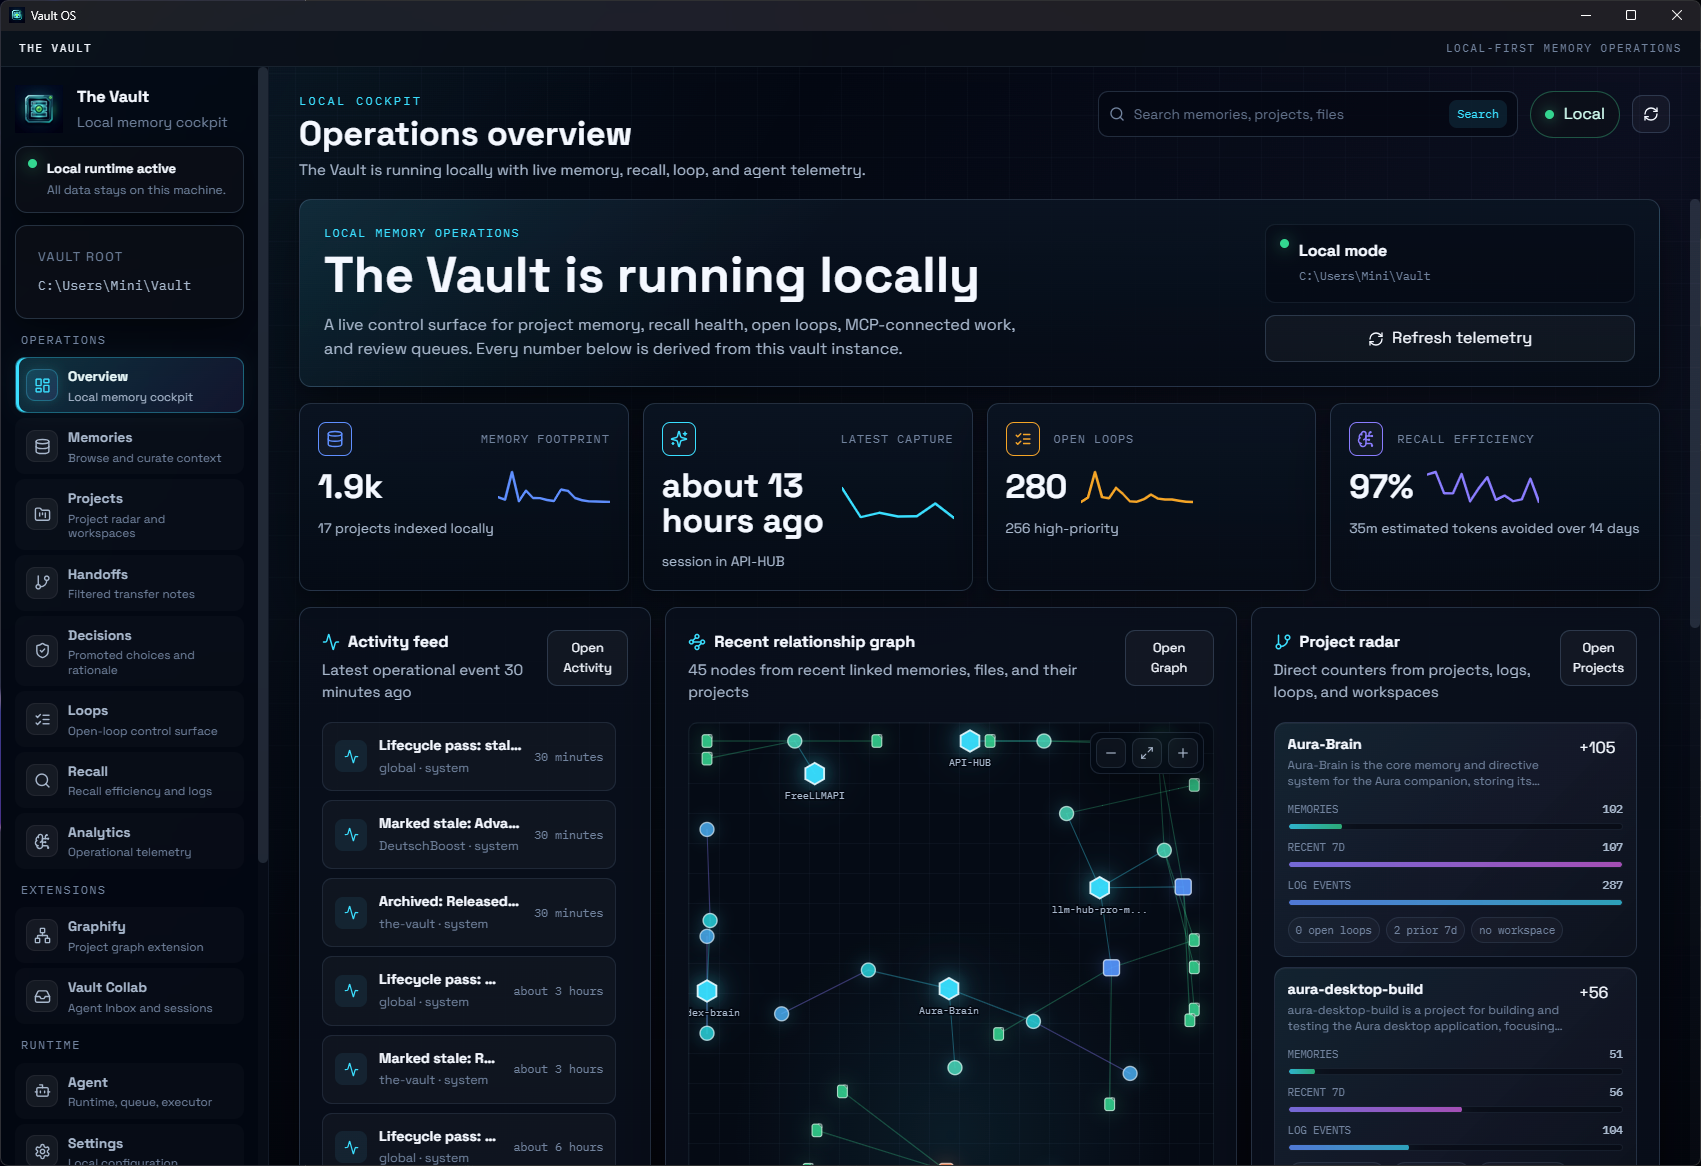Click the sidebar scrollbar
1701x1166 pixels.
262,465
